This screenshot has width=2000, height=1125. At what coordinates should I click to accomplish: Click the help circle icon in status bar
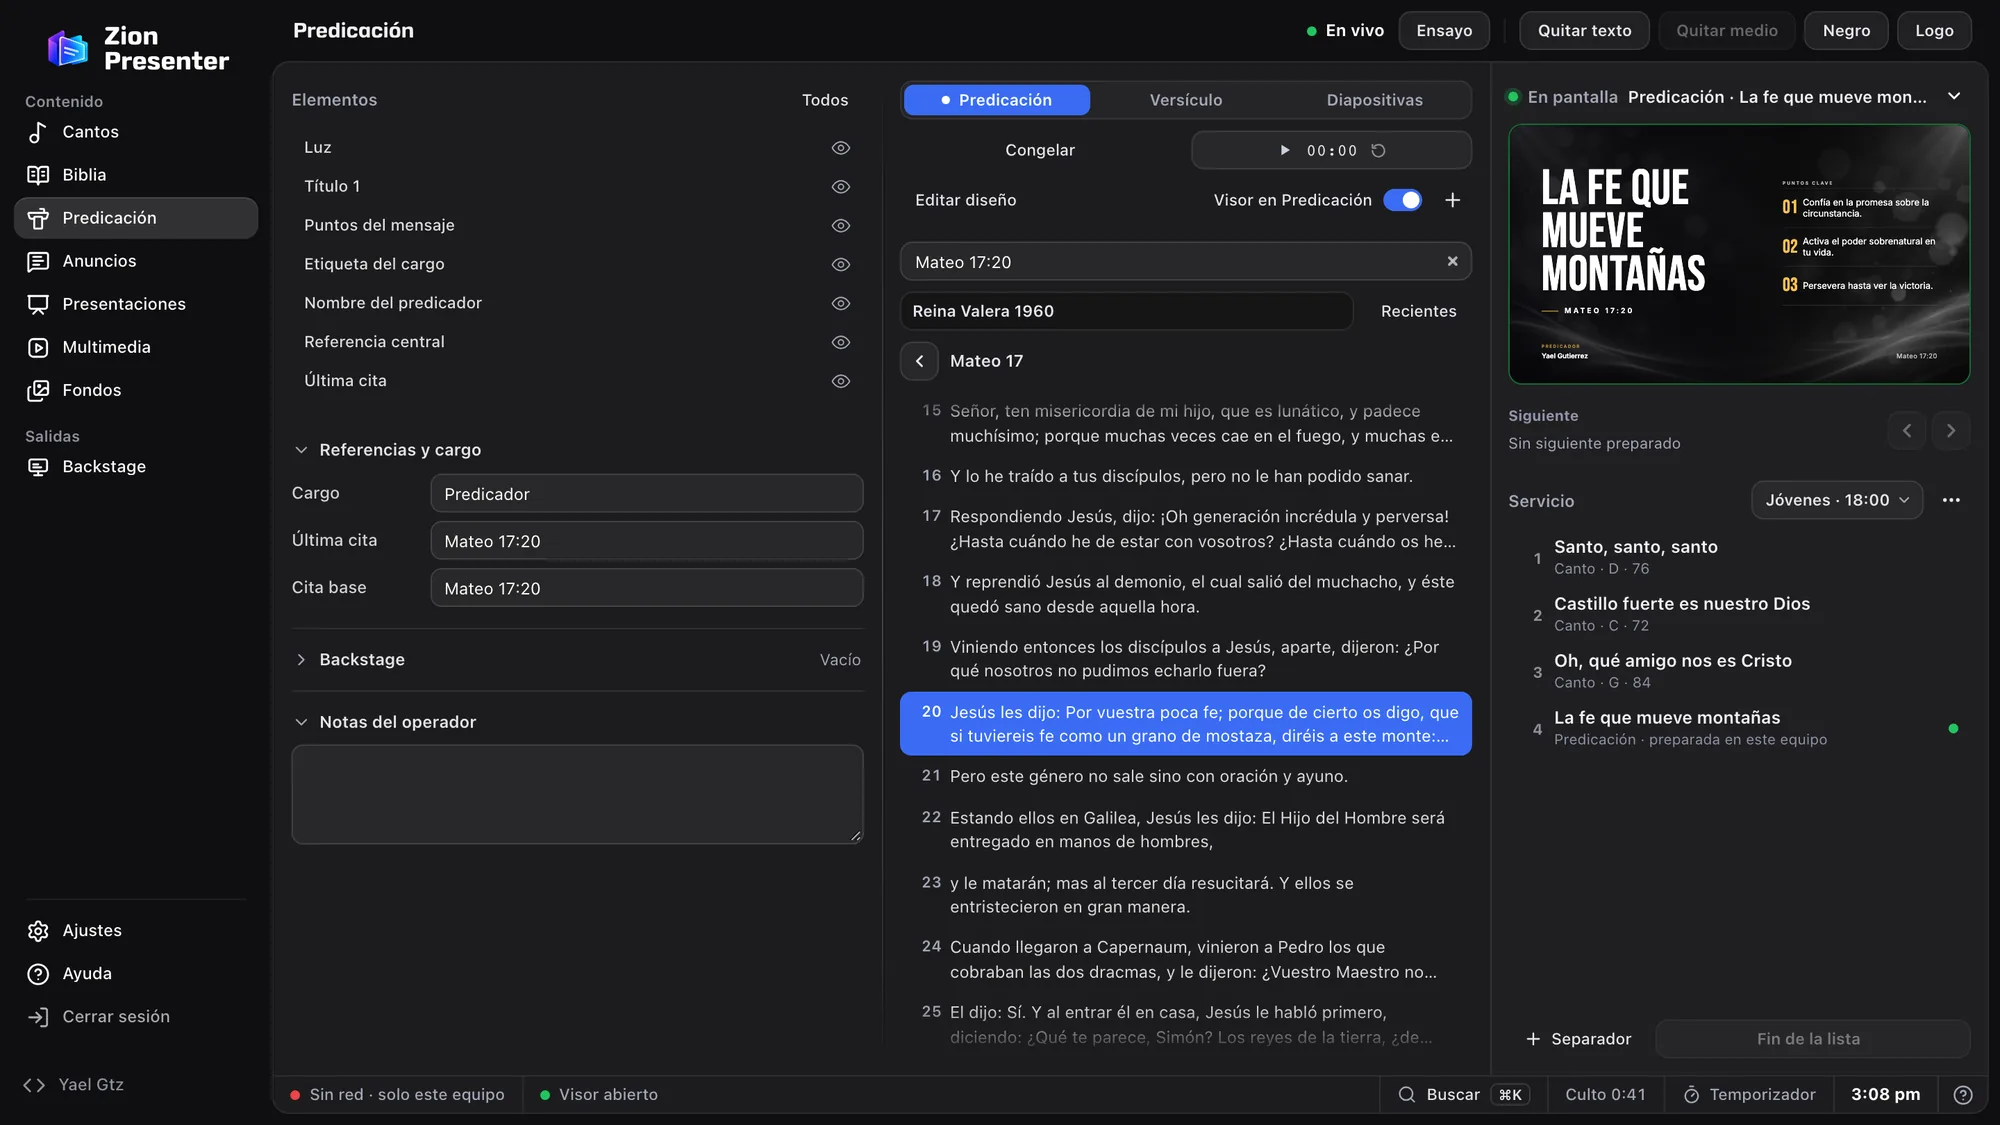(x=1963, y=1095)
